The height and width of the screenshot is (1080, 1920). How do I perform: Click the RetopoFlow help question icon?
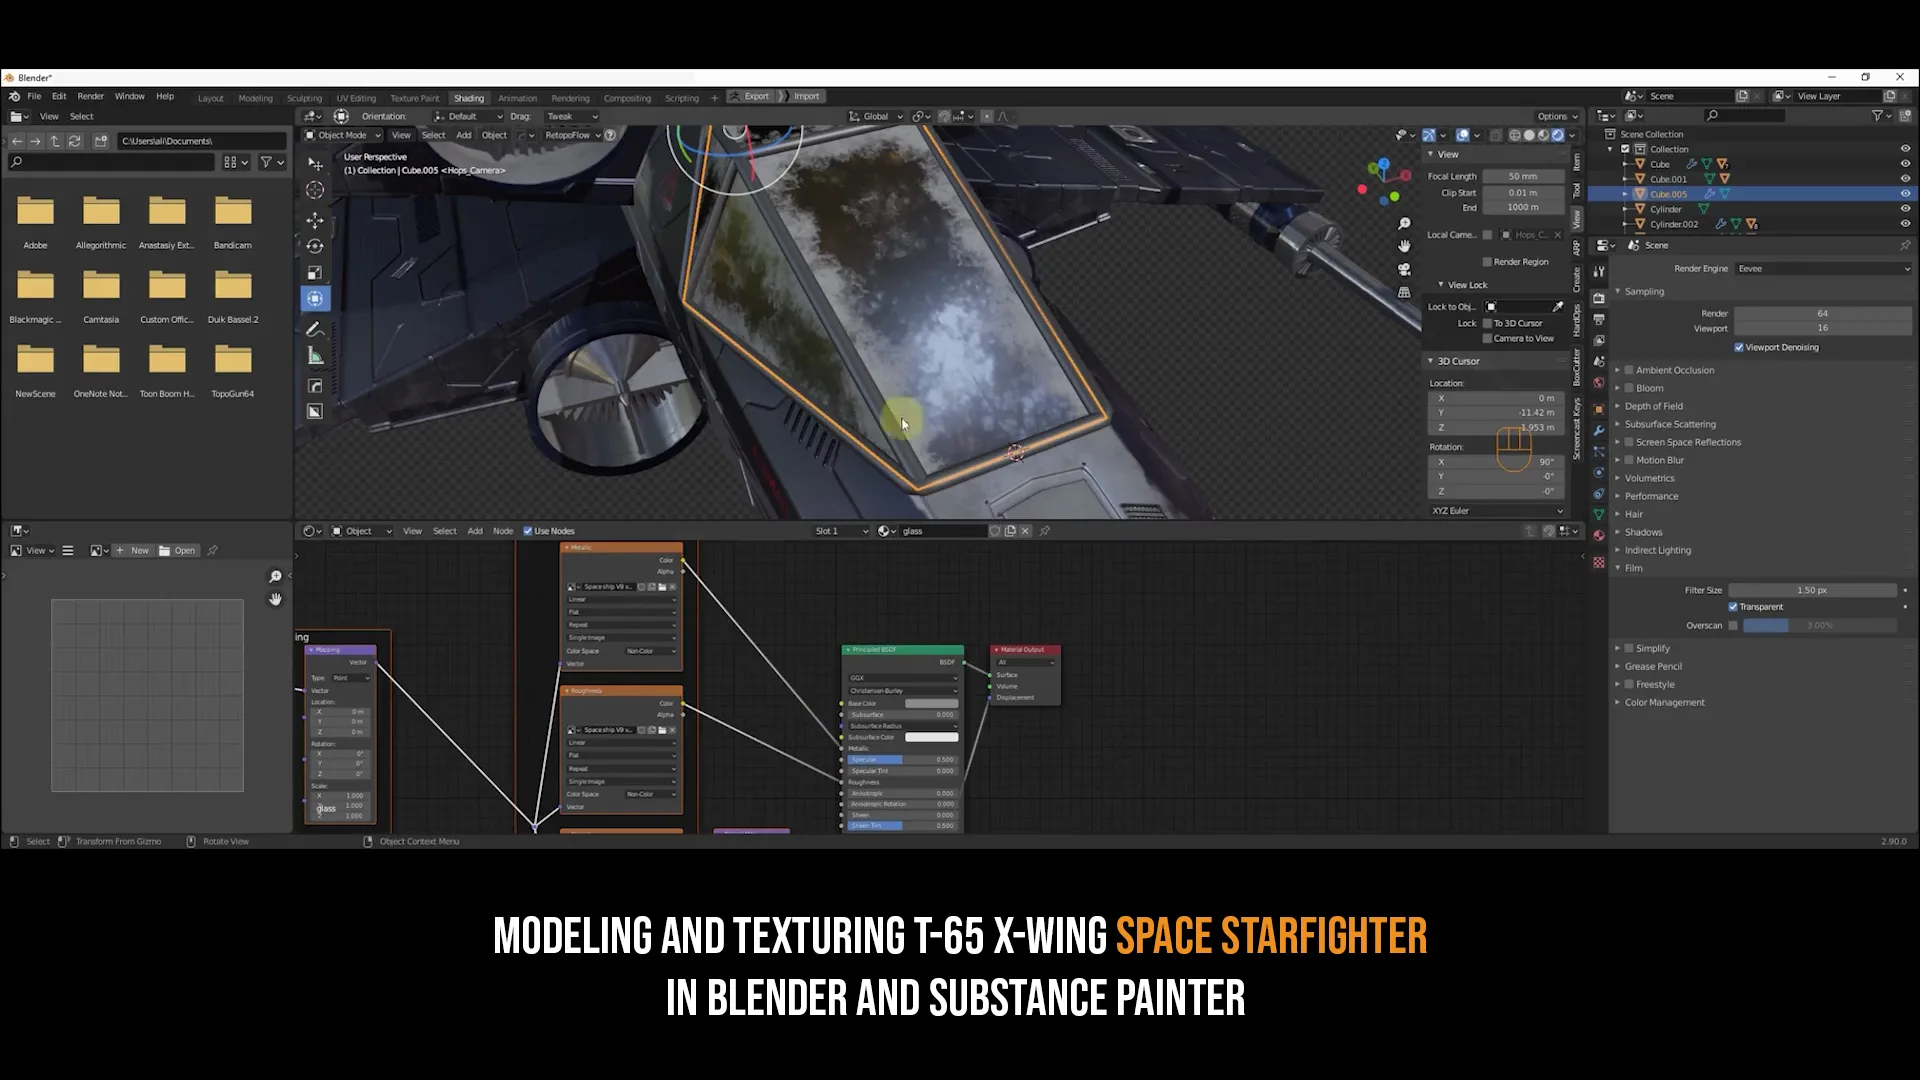610,135
